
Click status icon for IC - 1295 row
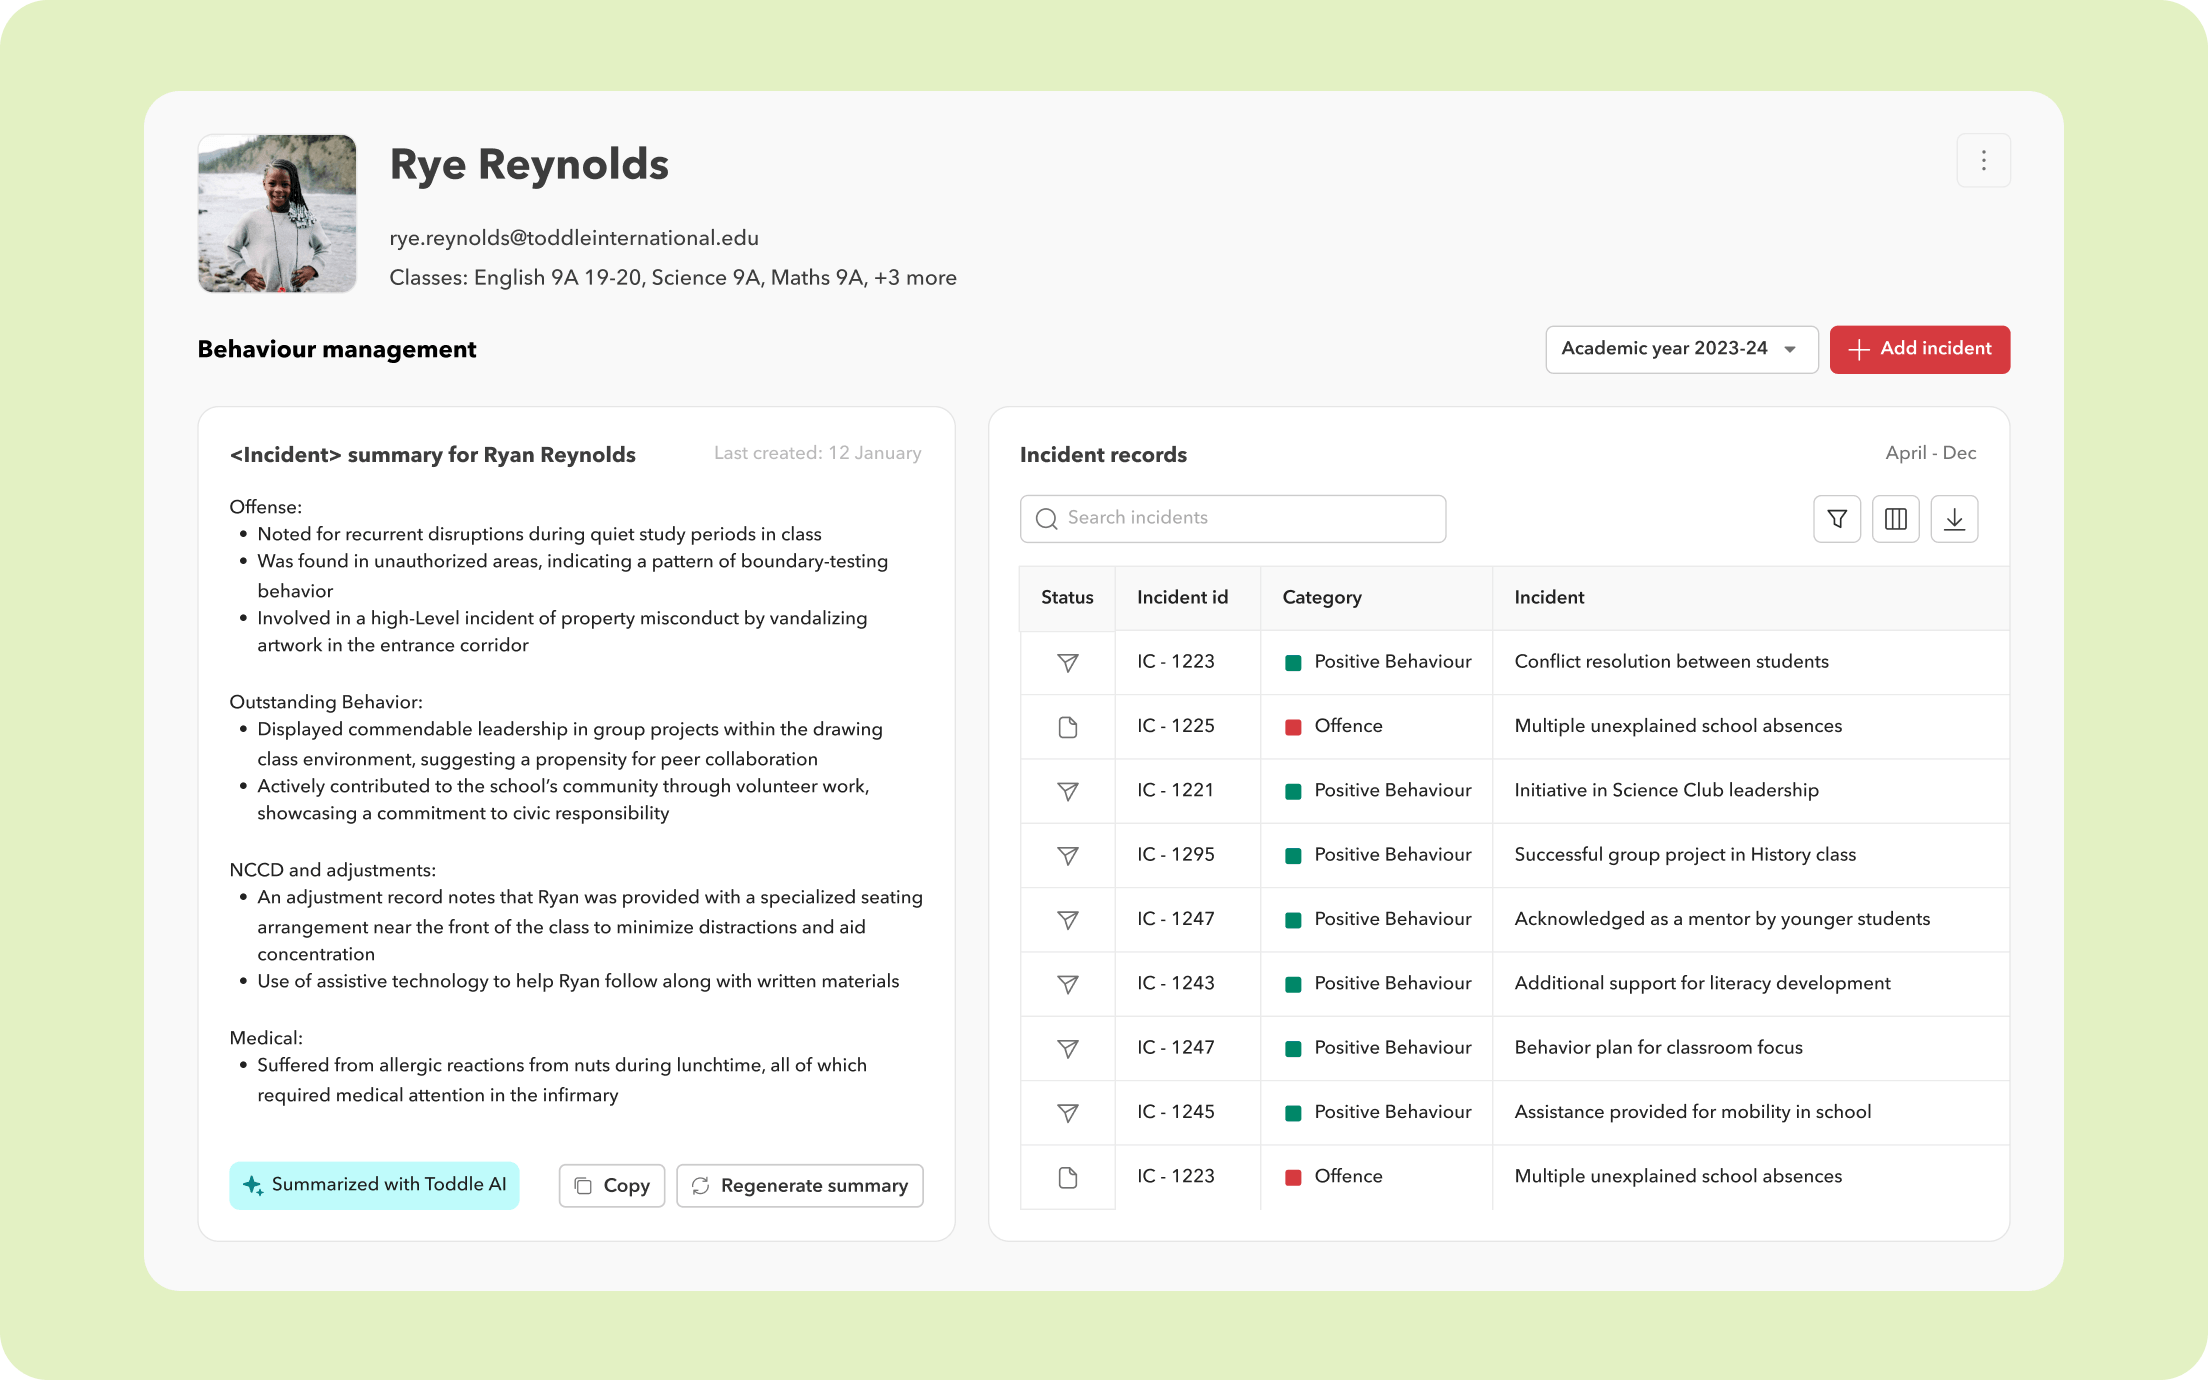[x=1068, y=856]
